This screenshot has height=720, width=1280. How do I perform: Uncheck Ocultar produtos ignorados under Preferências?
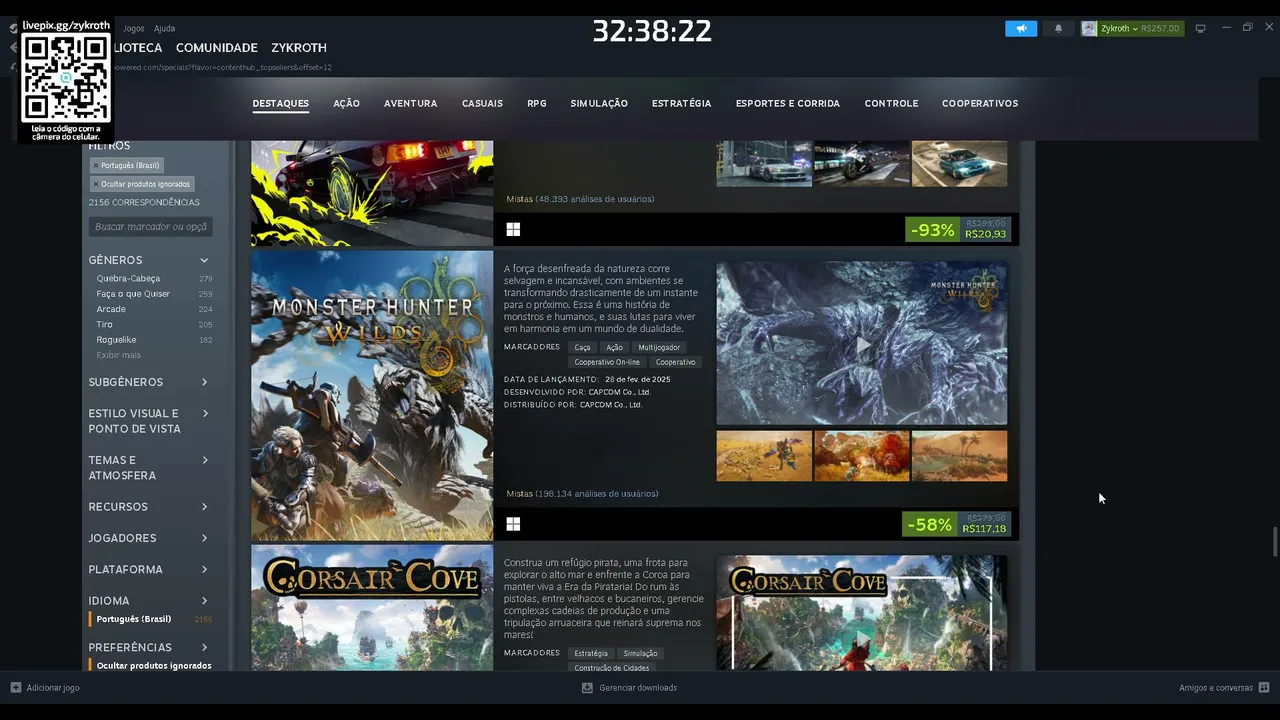pyautogui.click(x=151, y=665)
